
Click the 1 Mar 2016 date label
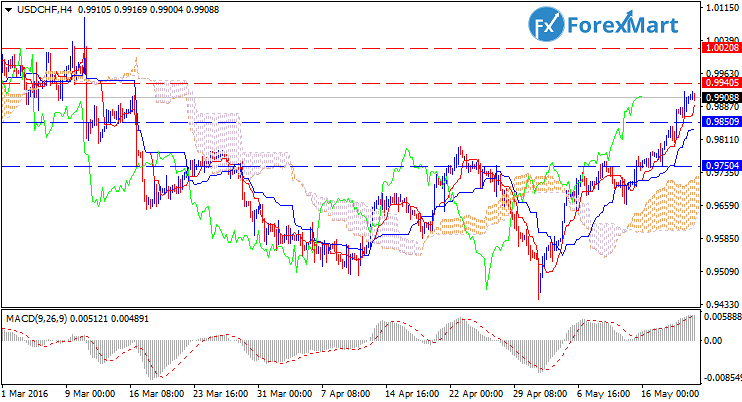(x=26, y=394)
